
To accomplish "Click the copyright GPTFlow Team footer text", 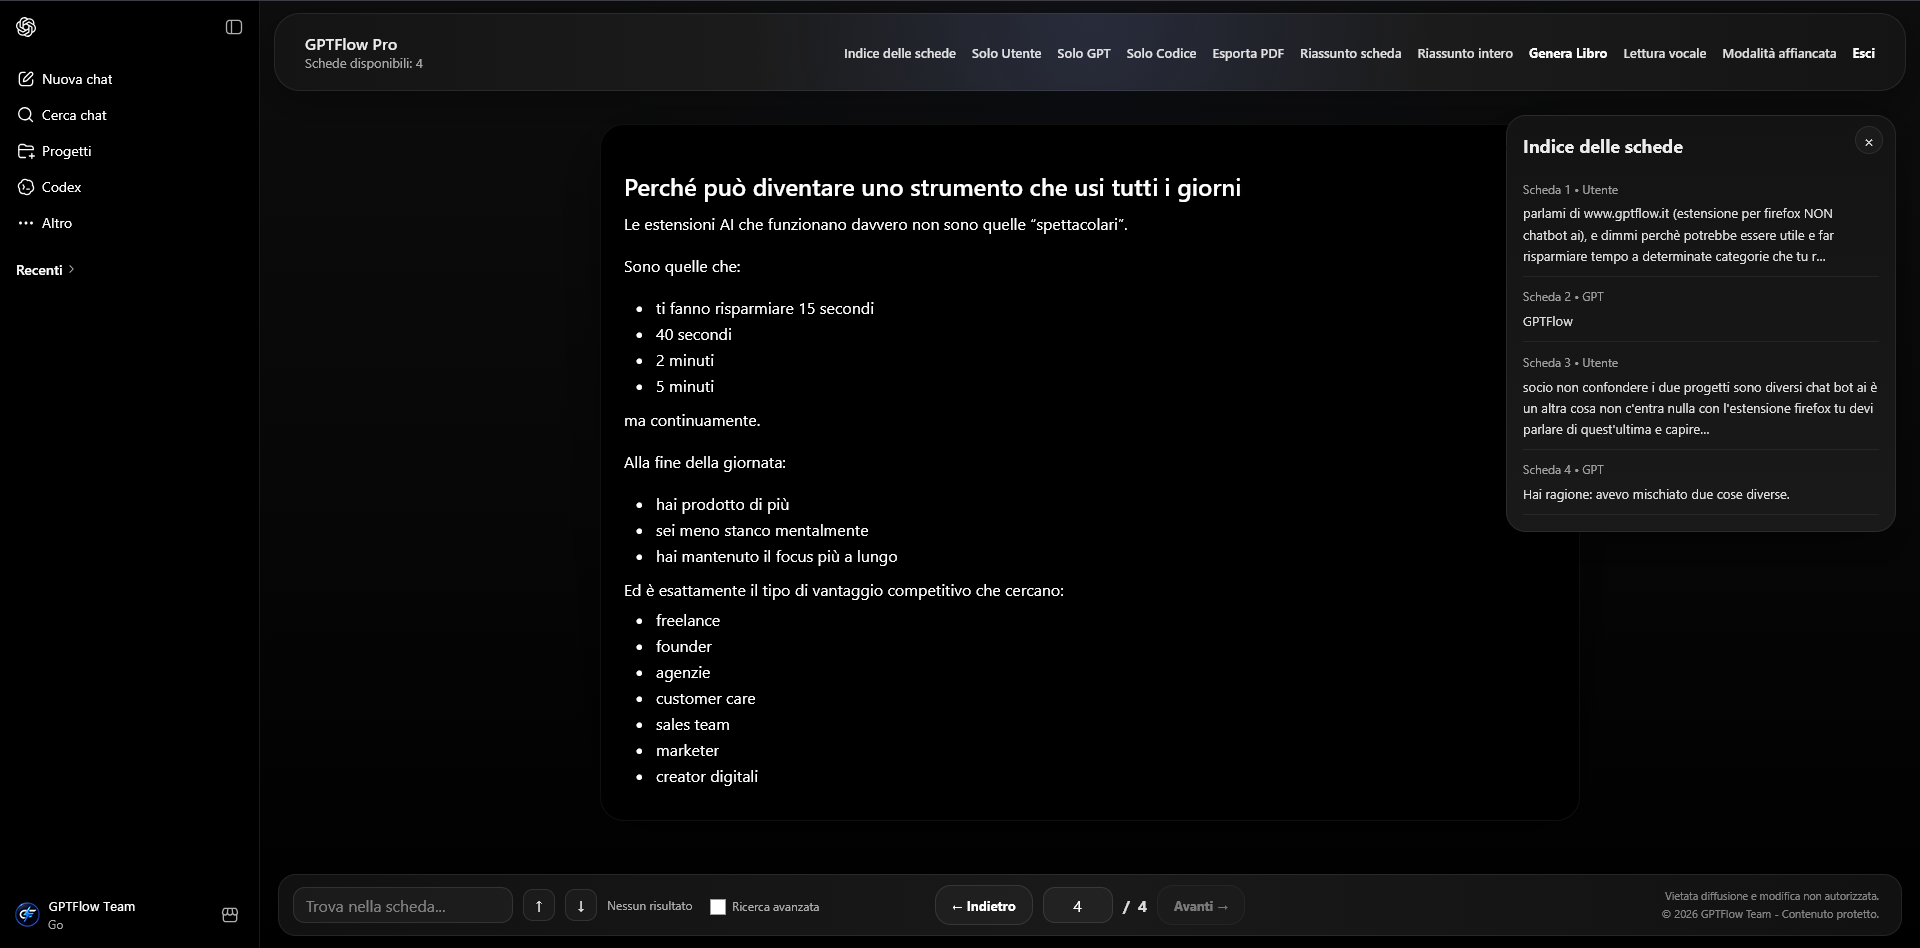I will coord(1770,913).
